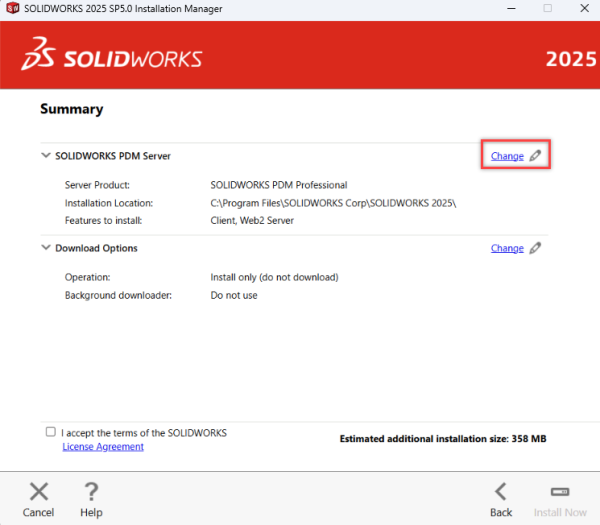This screenshot has height=525, width=600.
Task: Click the 'Installation Location:' label
Action: [109, 203]
